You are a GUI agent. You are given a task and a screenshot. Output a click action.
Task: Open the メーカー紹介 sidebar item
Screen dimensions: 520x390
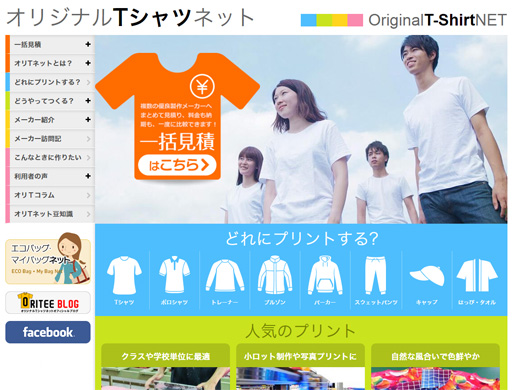pos(50,120)
